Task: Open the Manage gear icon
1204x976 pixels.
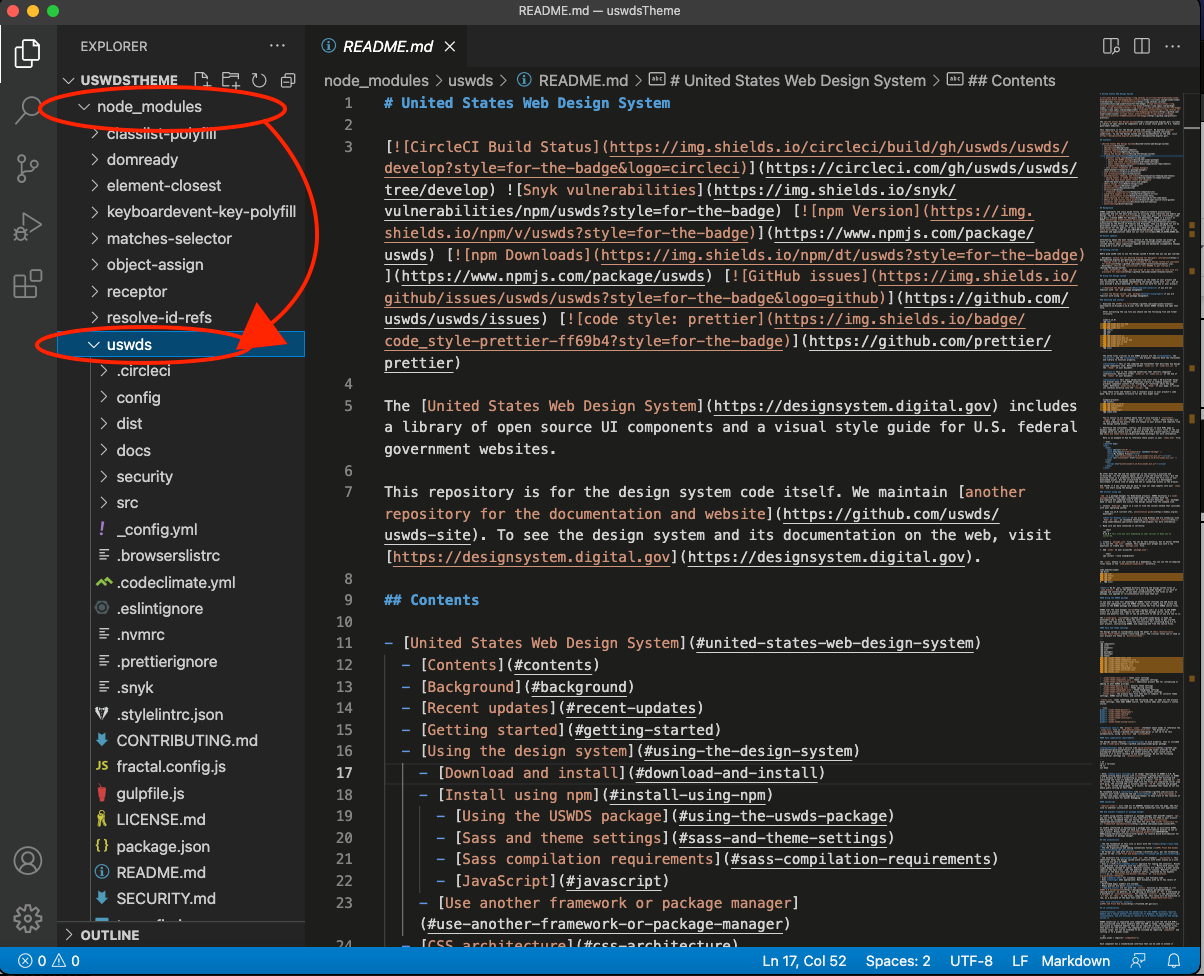Action: (28, 917)
